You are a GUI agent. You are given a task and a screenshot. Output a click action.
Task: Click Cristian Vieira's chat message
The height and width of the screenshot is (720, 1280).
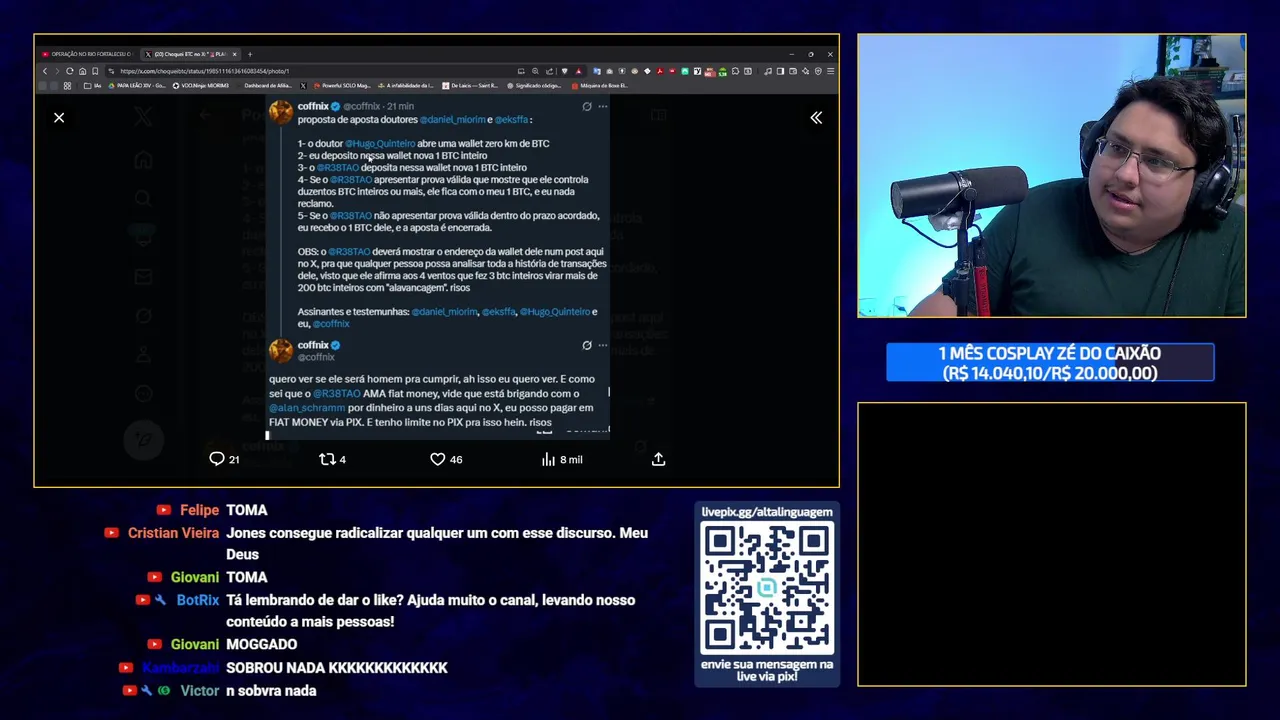pos(437,543)
